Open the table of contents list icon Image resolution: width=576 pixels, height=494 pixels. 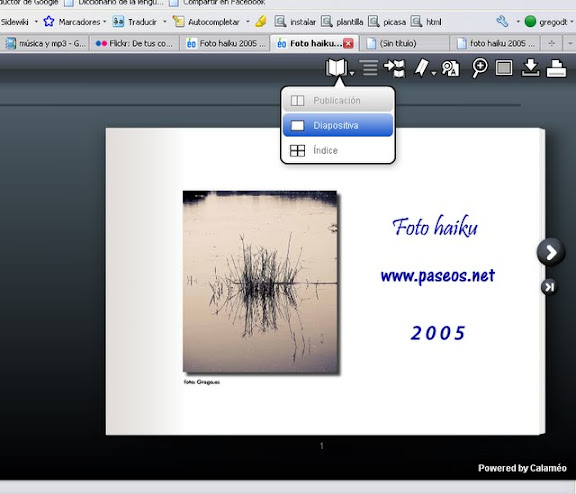[x=369, y=68]
